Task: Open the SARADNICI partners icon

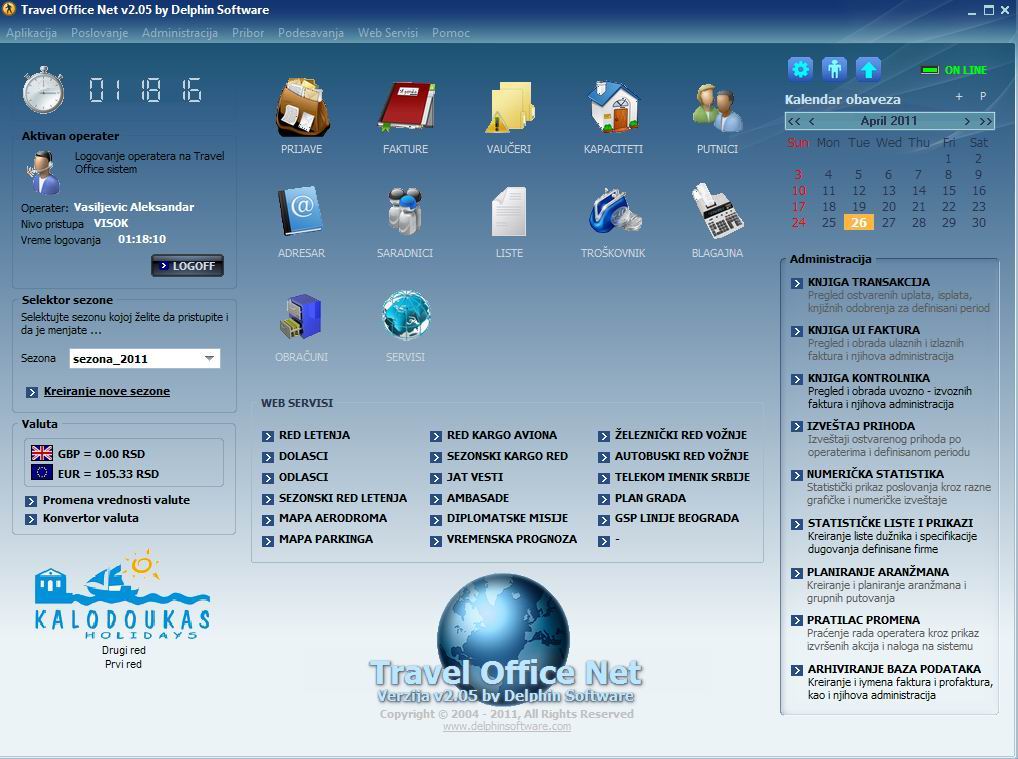Action: click(x=405, y=211)
